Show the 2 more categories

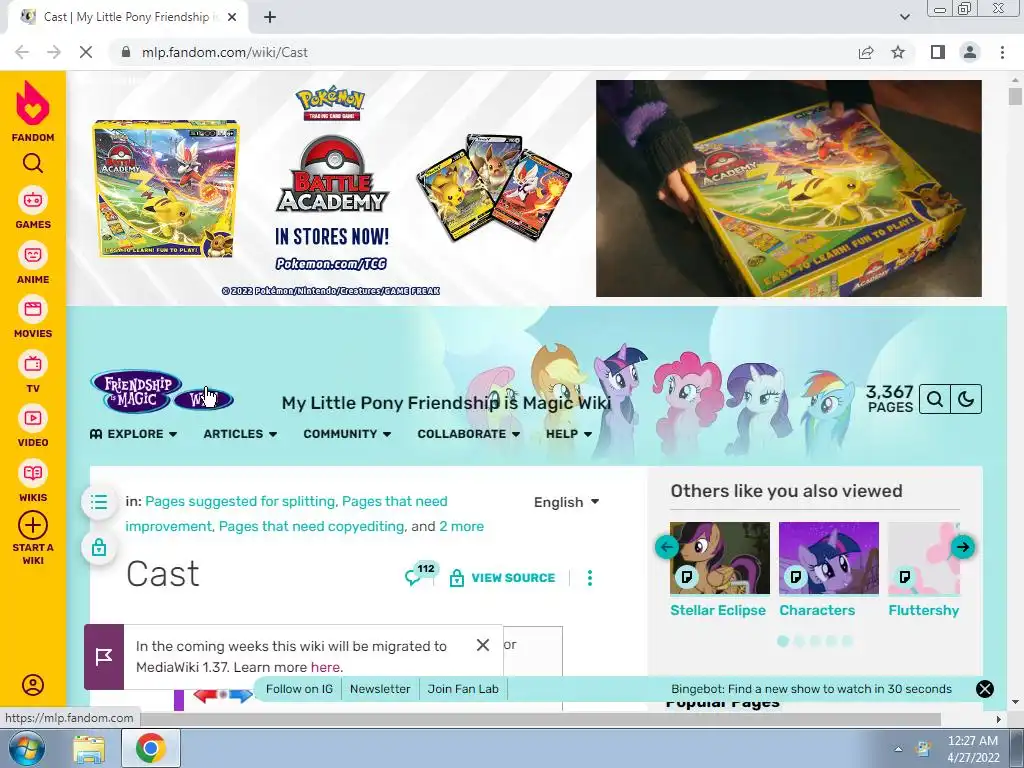click(462, 526)
